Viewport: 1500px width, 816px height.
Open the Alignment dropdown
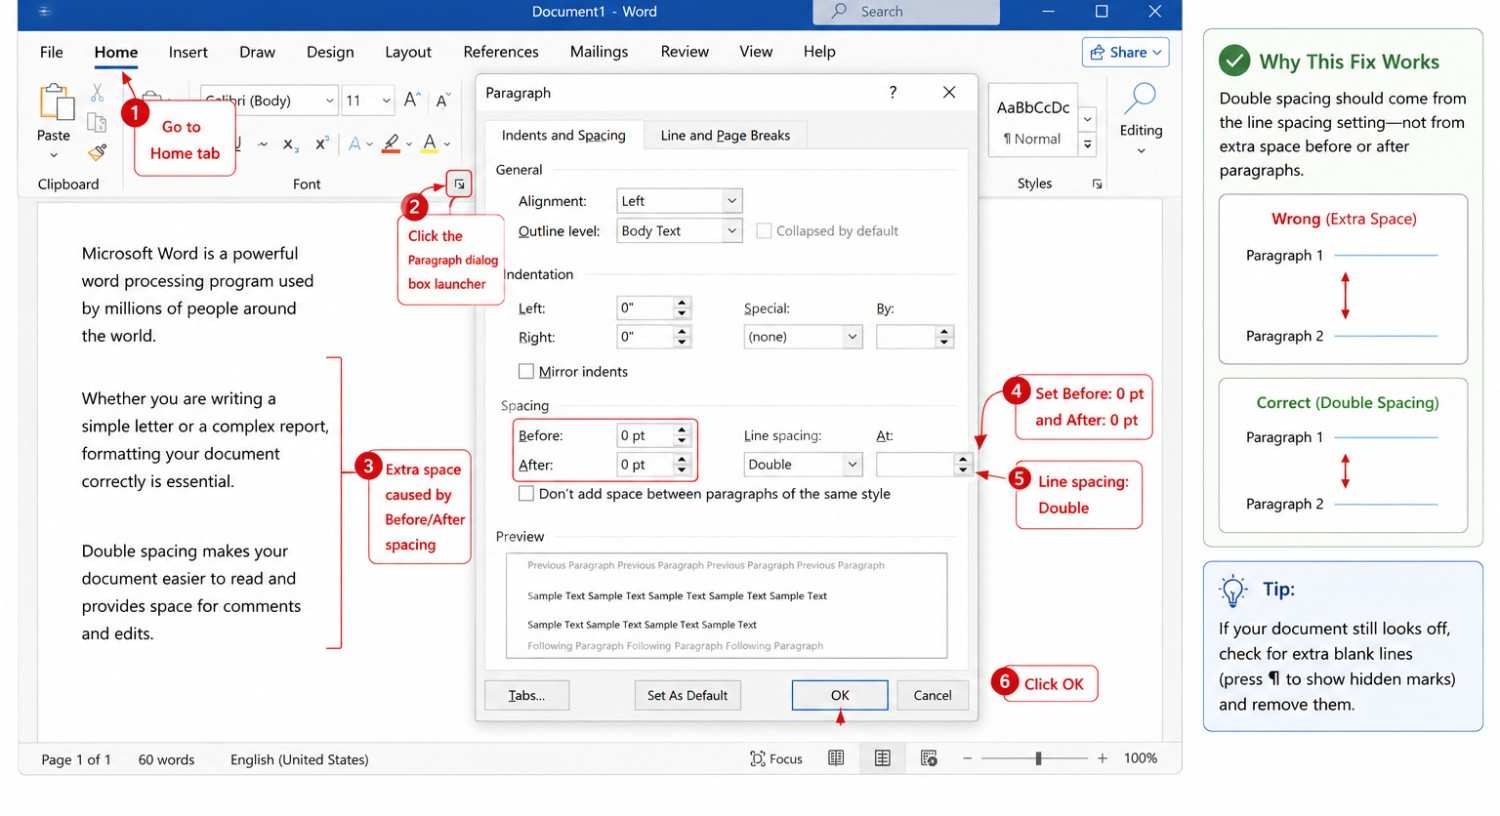click(x=732, y=201)
